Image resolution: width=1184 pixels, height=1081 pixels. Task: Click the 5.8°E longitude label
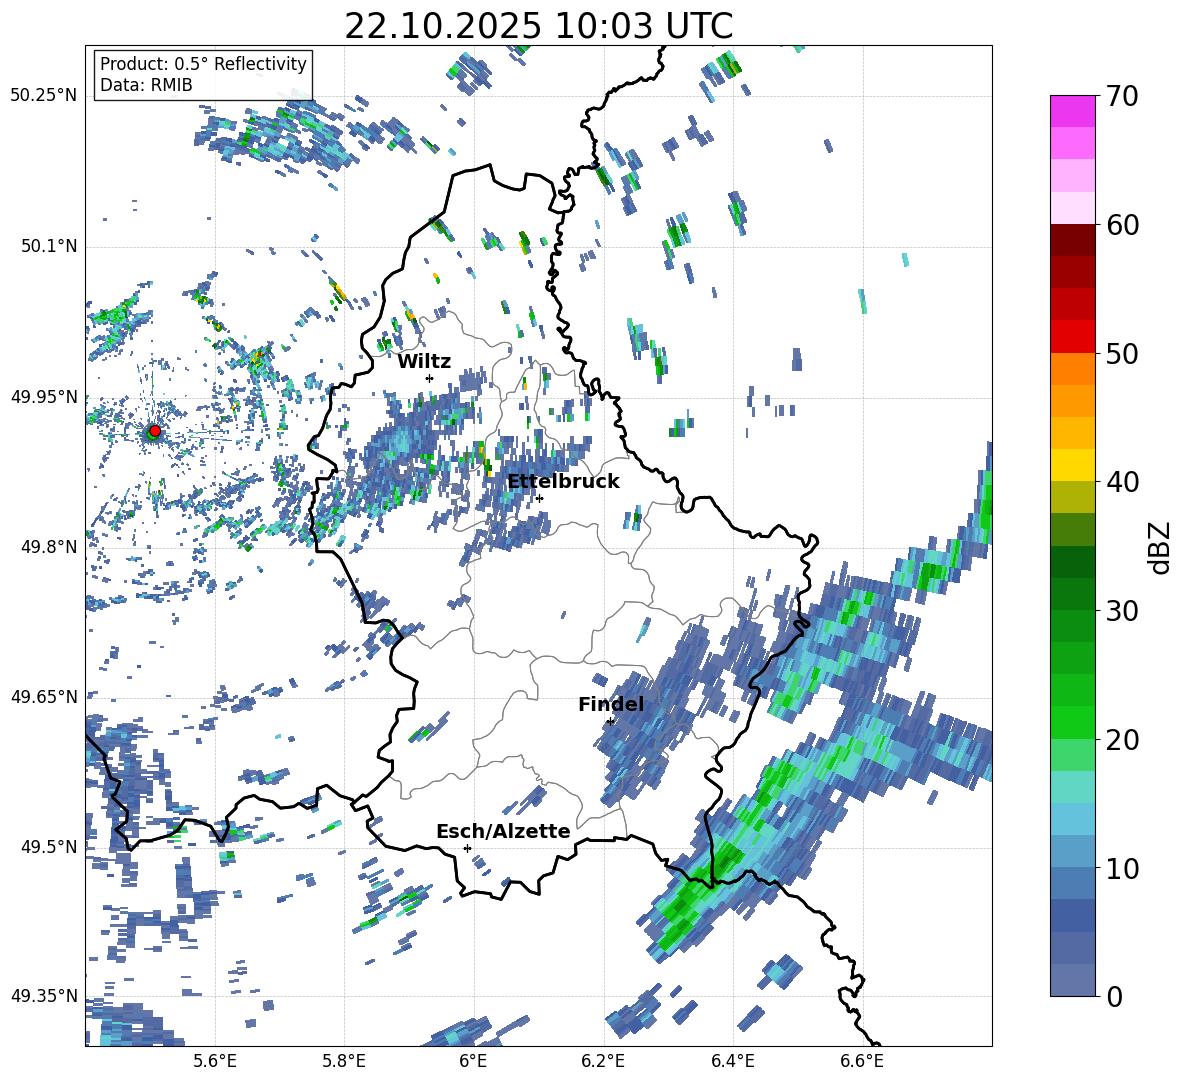point(344,1062)
